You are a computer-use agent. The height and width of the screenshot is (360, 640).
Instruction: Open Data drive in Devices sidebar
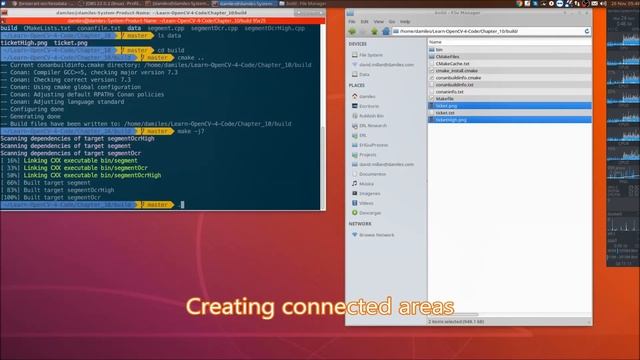(364, 74)
